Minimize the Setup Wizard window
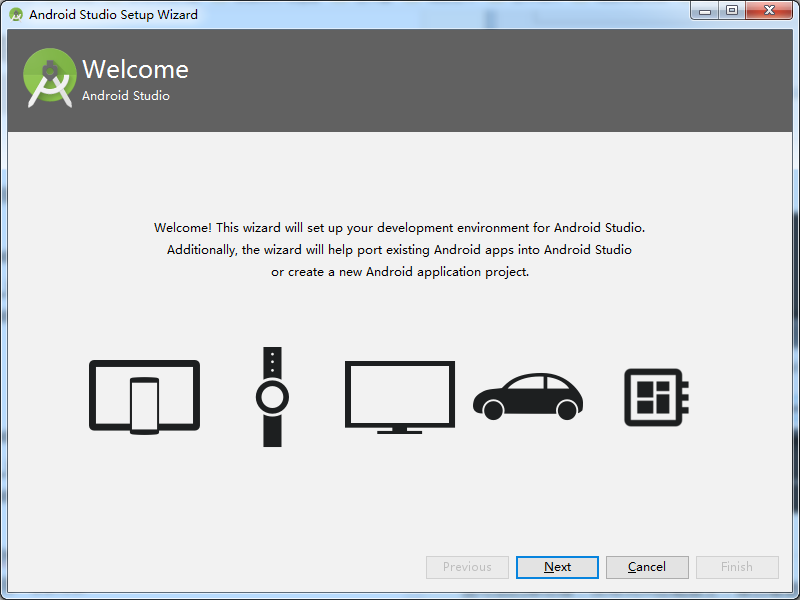 [705, 11]
